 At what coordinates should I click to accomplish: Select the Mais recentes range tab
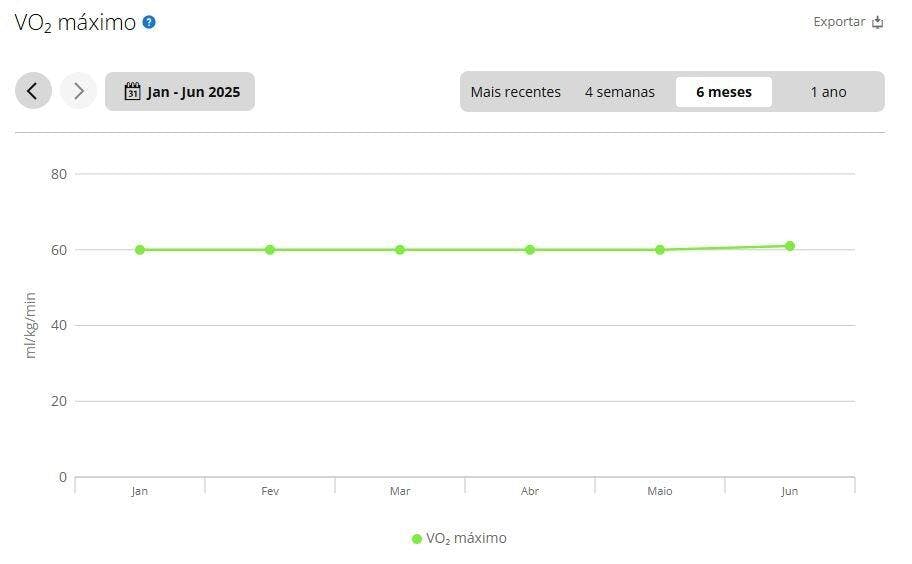(515, 92)
